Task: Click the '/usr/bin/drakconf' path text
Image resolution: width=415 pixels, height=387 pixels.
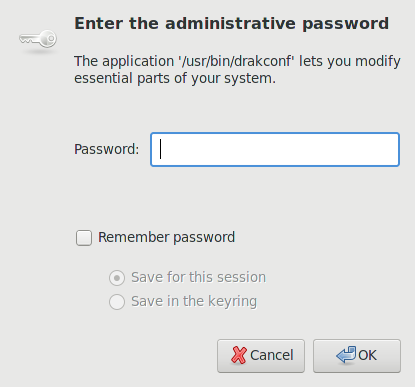Action: (x=236, y=61)
